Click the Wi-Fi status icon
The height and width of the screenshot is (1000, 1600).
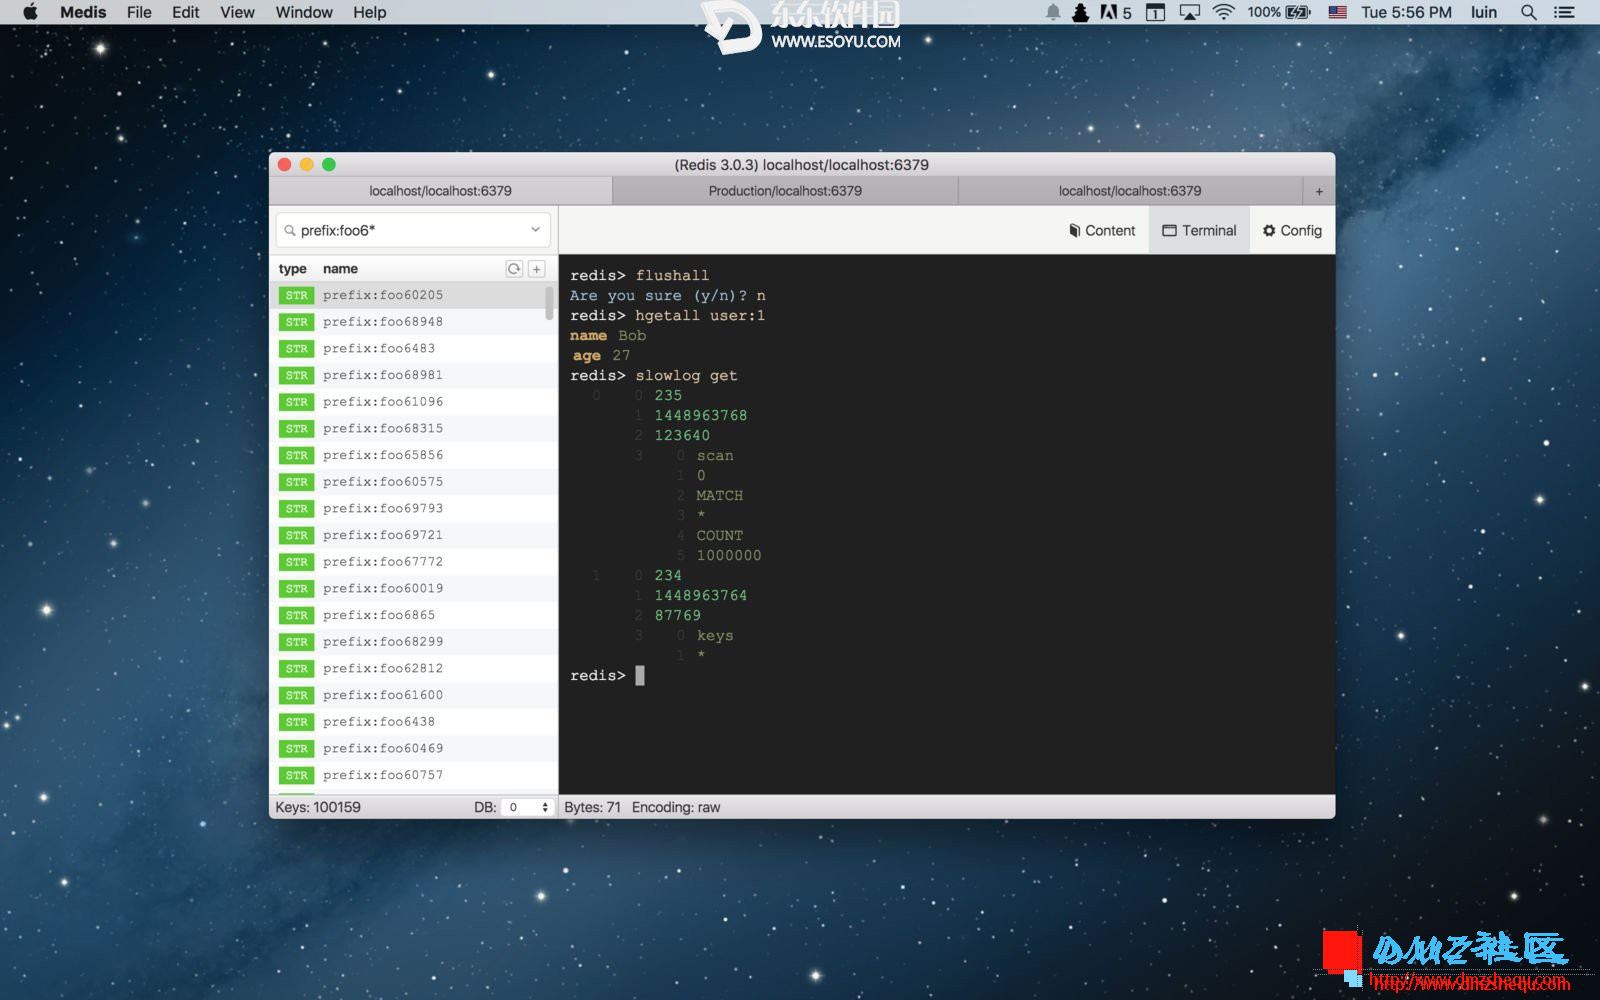(x=1223, y=12)
